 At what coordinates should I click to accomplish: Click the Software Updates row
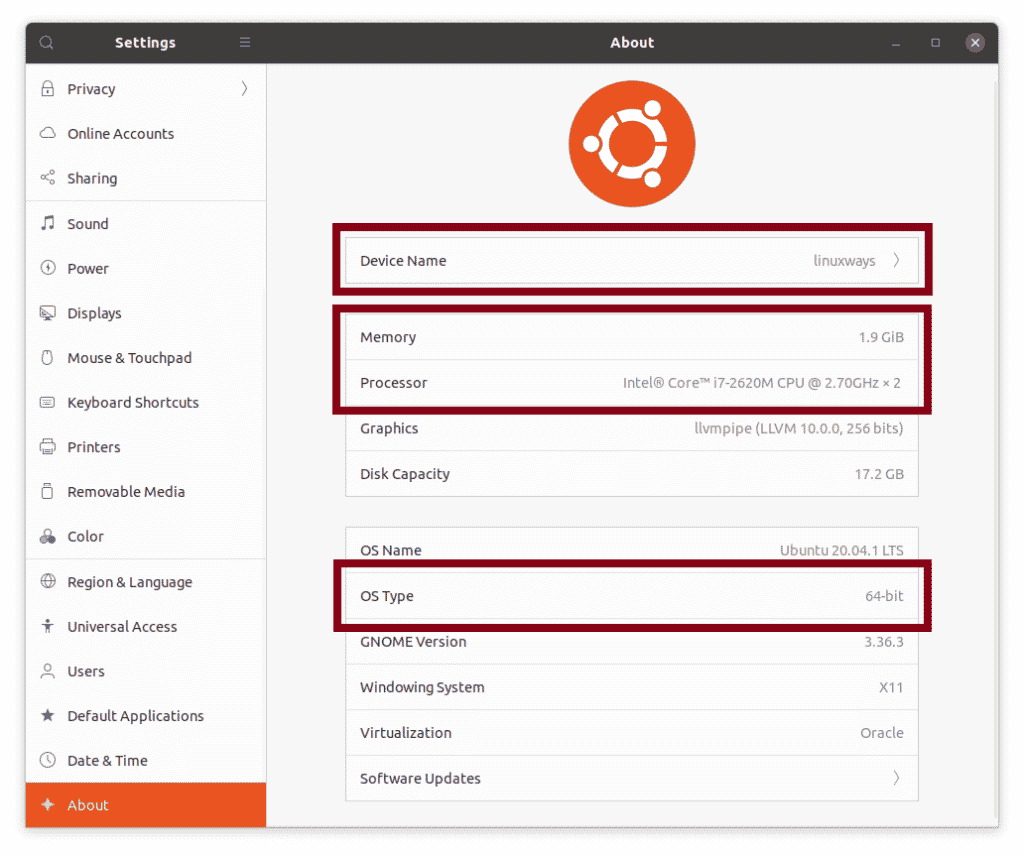(632, 778)
